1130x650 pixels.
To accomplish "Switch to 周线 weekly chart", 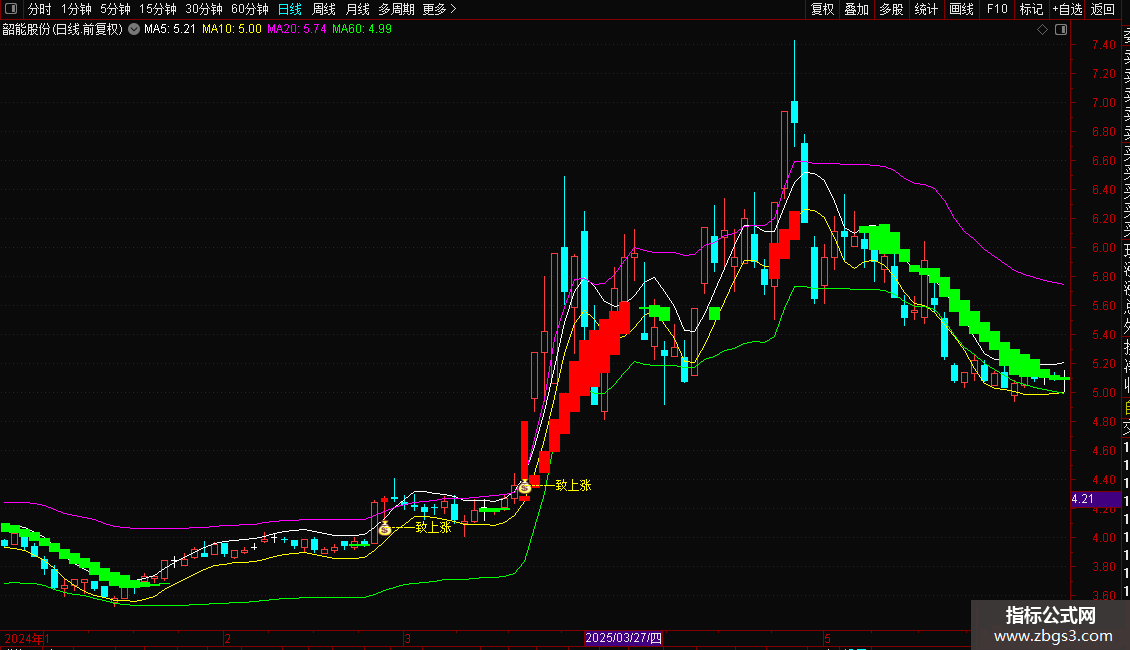I will click(x=324, y=9).
